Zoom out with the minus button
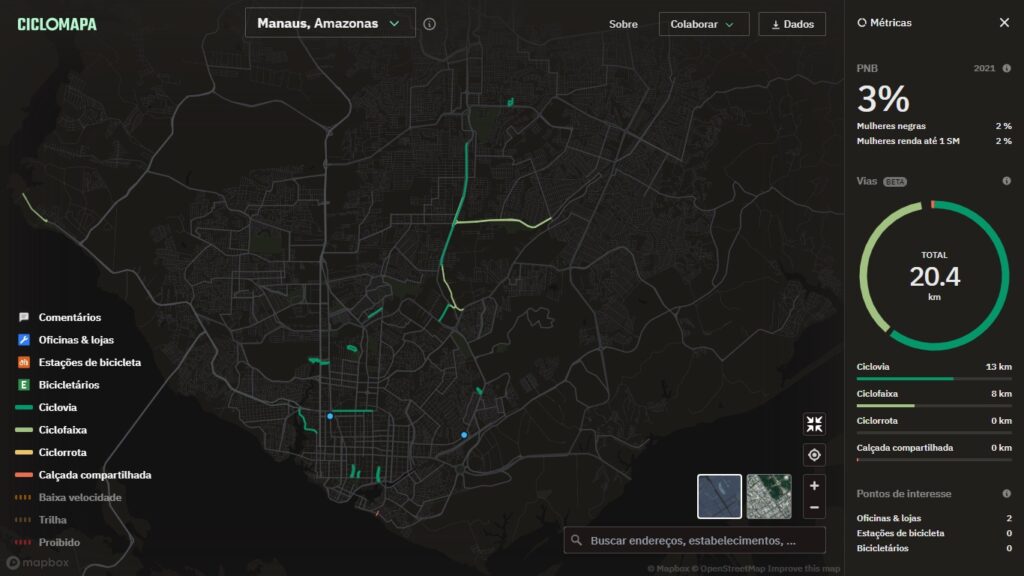This screenshot has width=1024, height=576. click(814, 508)
